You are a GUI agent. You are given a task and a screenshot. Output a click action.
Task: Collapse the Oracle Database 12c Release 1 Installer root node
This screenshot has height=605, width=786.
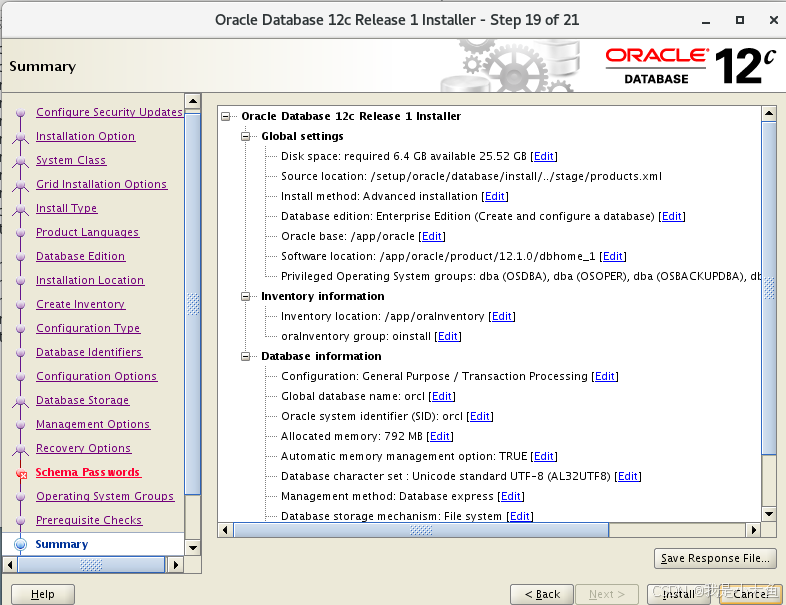[x=226, y=116]
